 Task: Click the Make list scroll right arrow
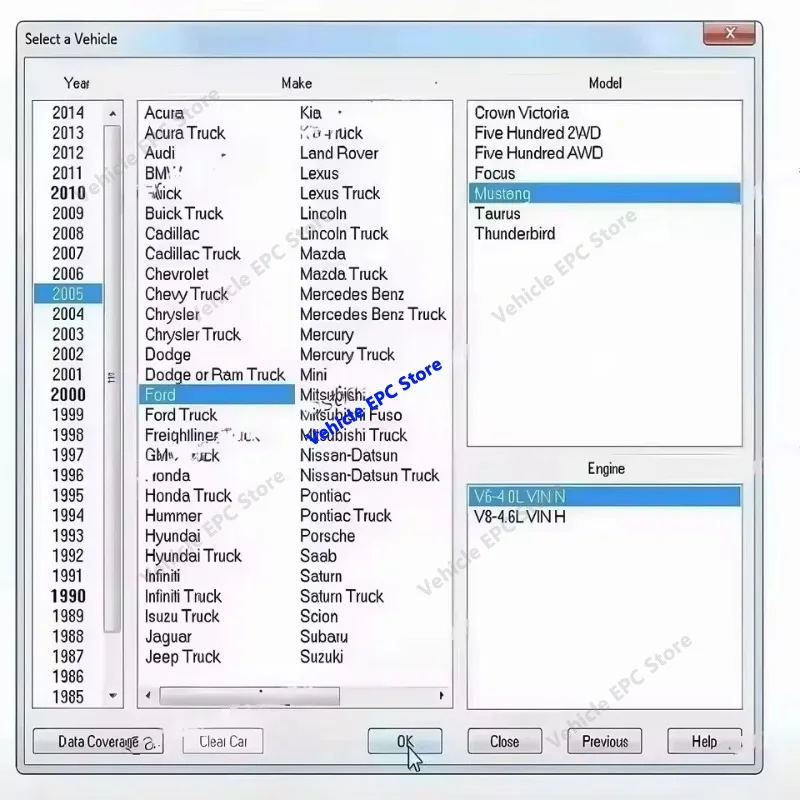(441, 695)
